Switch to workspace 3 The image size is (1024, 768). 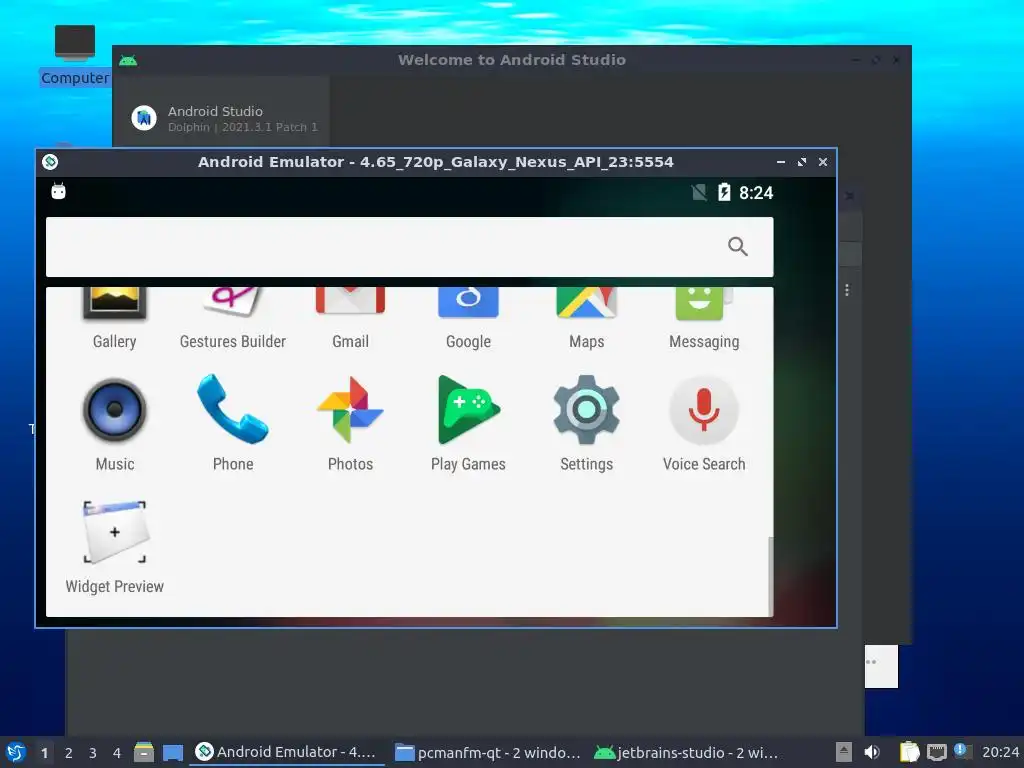93,753
